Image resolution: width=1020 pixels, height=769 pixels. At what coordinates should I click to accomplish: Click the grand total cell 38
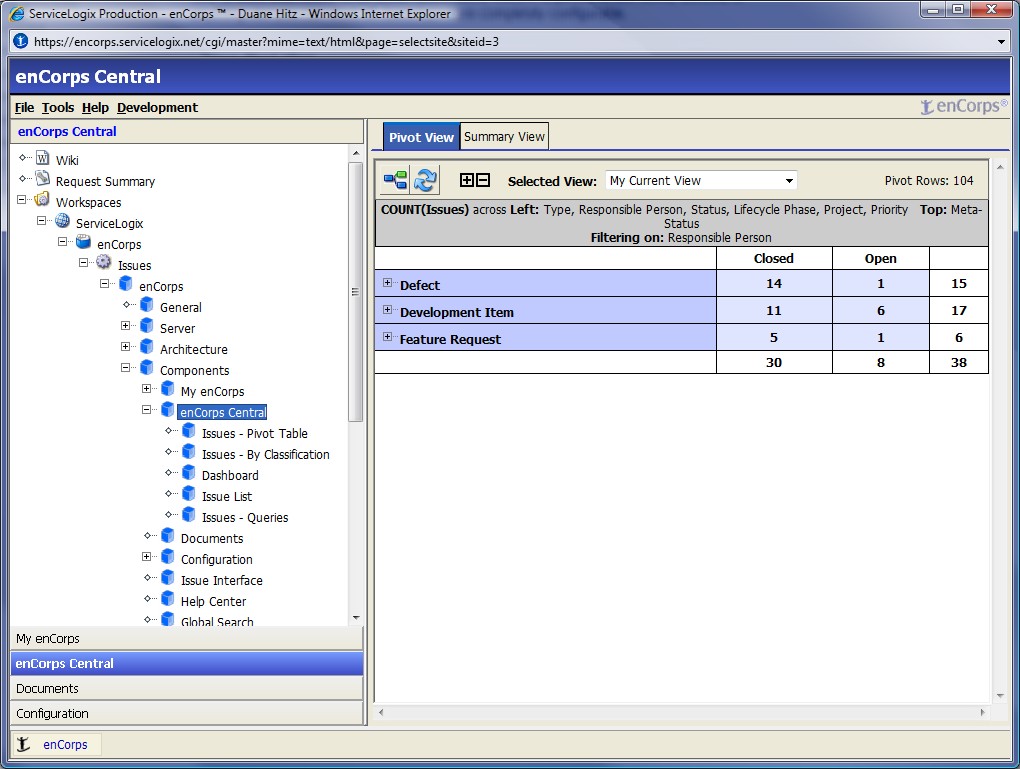(x=959, y=362)
